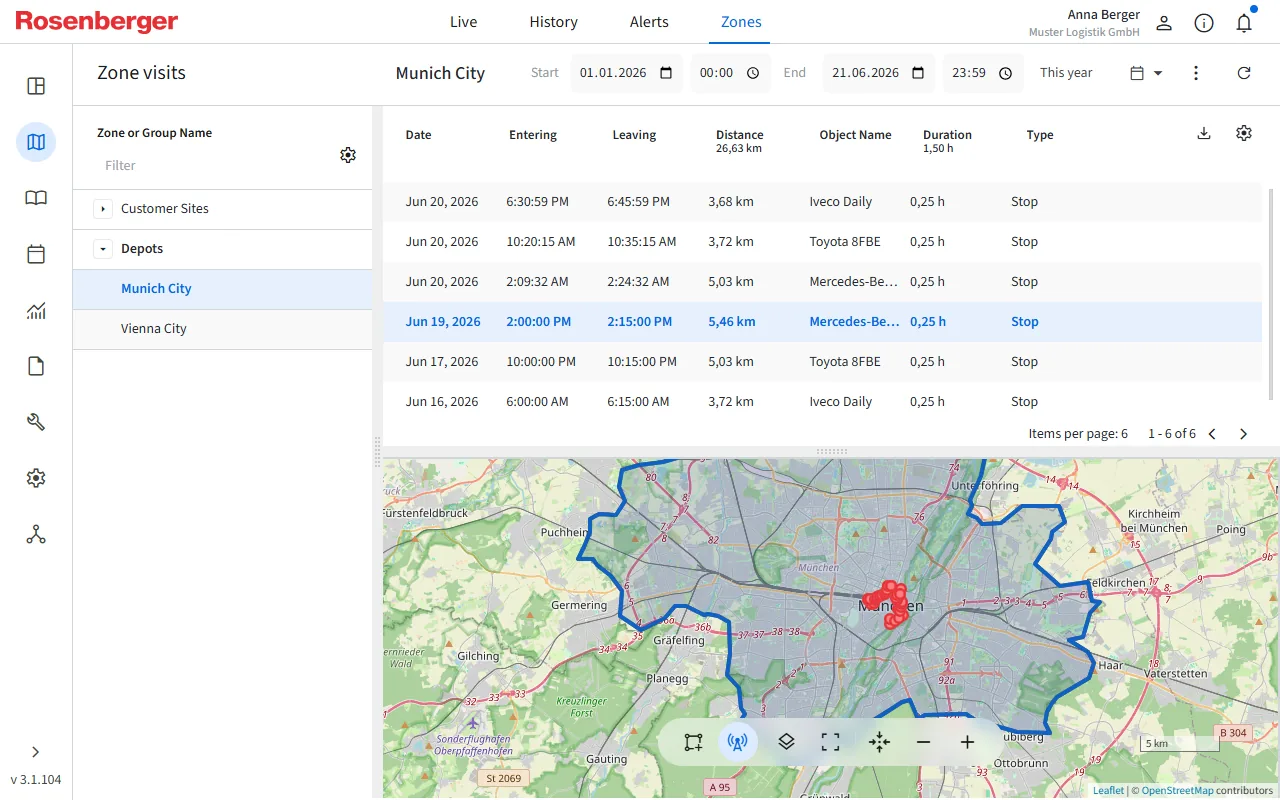Click the Anna Berger user name

pyautogui.click(x=1104, y=15)
